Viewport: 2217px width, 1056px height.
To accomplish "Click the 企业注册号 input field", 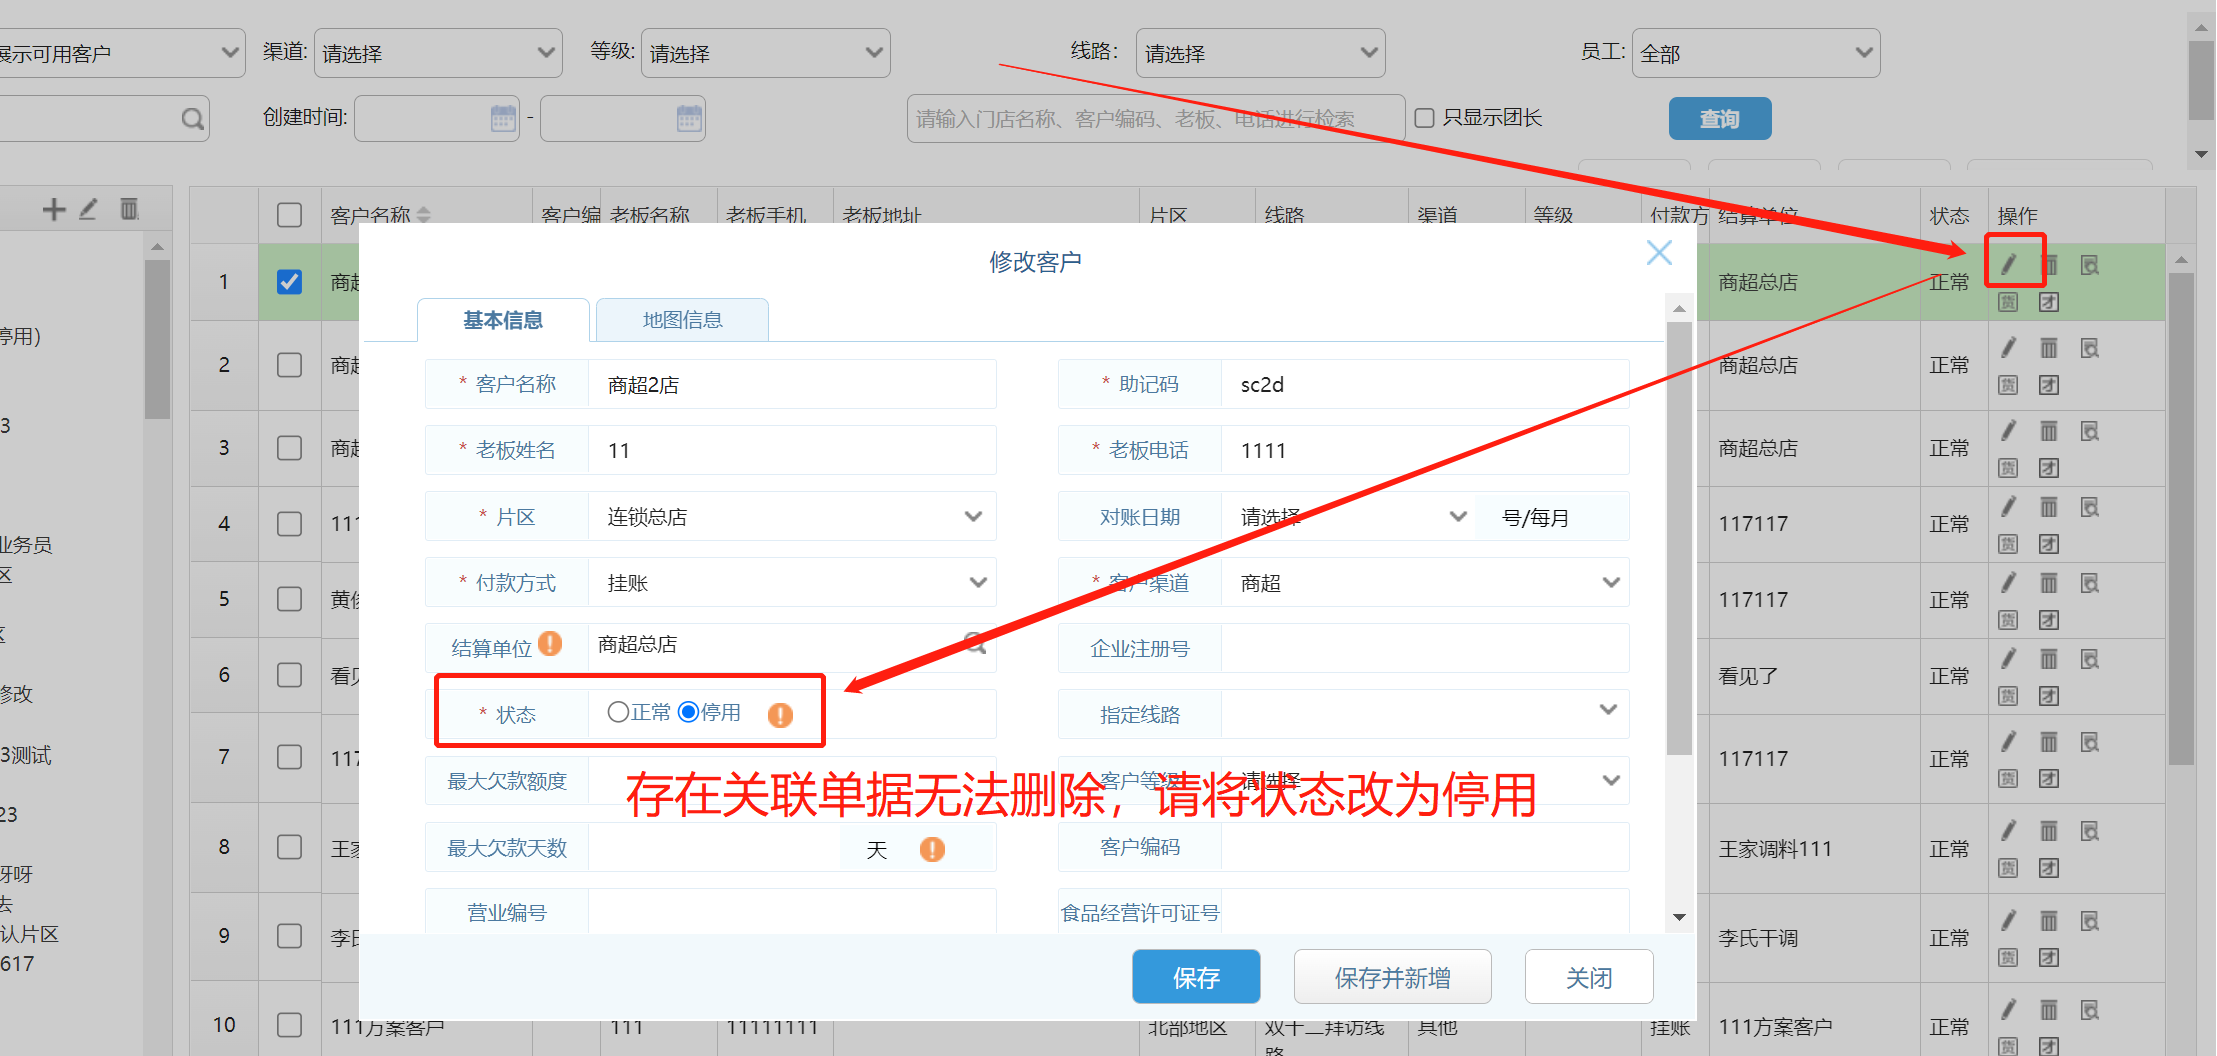I will (x=1425, y=648).
